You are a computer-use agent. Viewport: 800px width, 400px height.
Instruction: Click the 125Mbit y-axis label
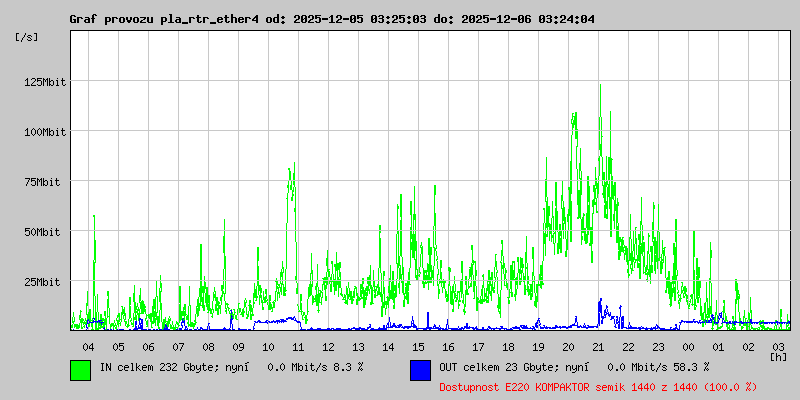click(x=45, y=82)
